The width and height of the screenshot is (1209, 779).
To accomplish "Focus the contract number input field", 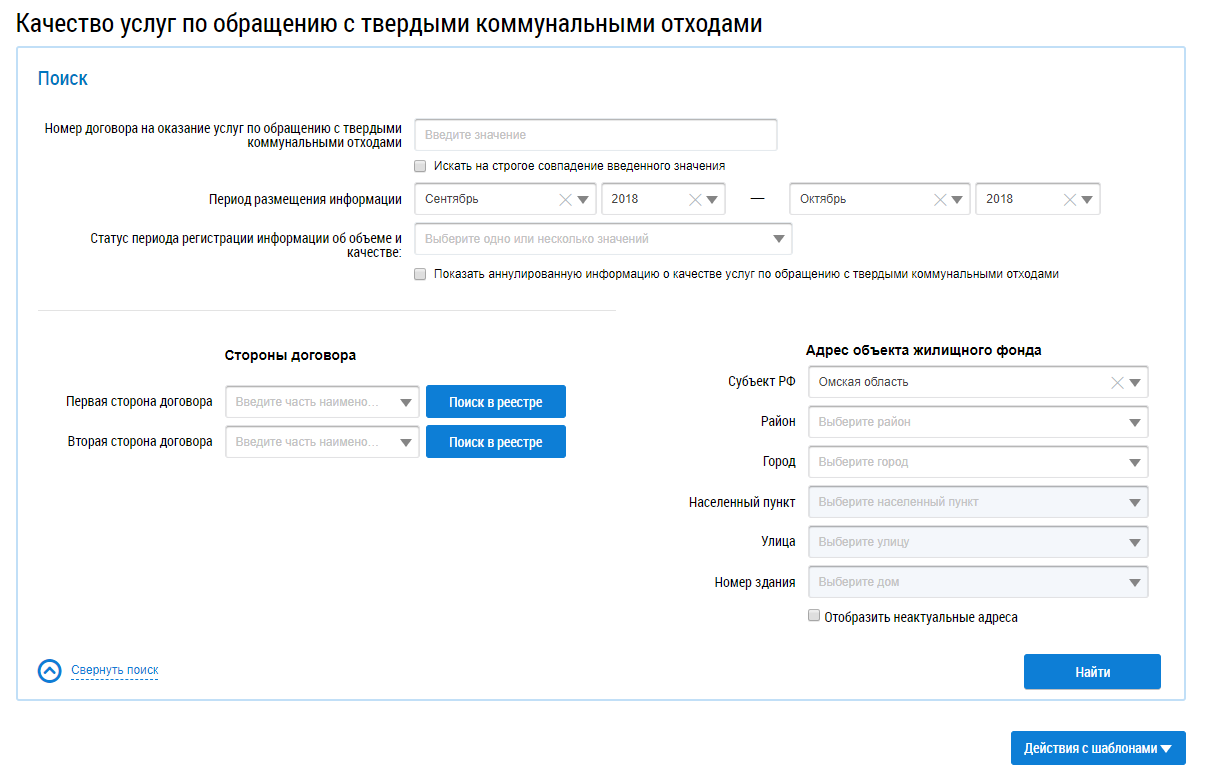I will click(x=596, y=134).
